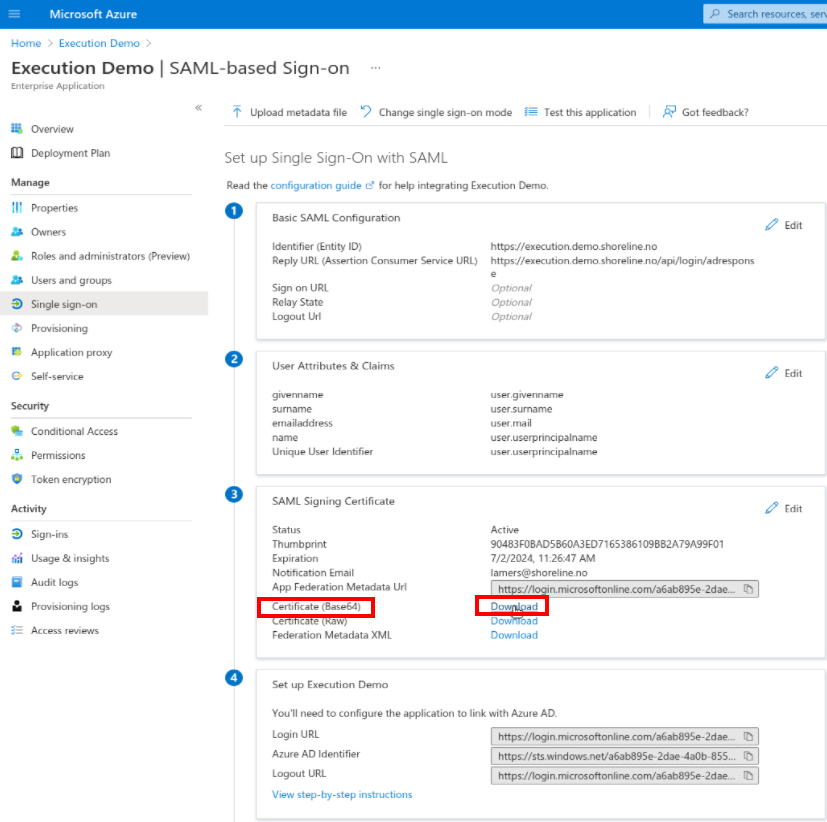
Task: Copy the App Federation Metadata Url
Action: coord(748,589)
